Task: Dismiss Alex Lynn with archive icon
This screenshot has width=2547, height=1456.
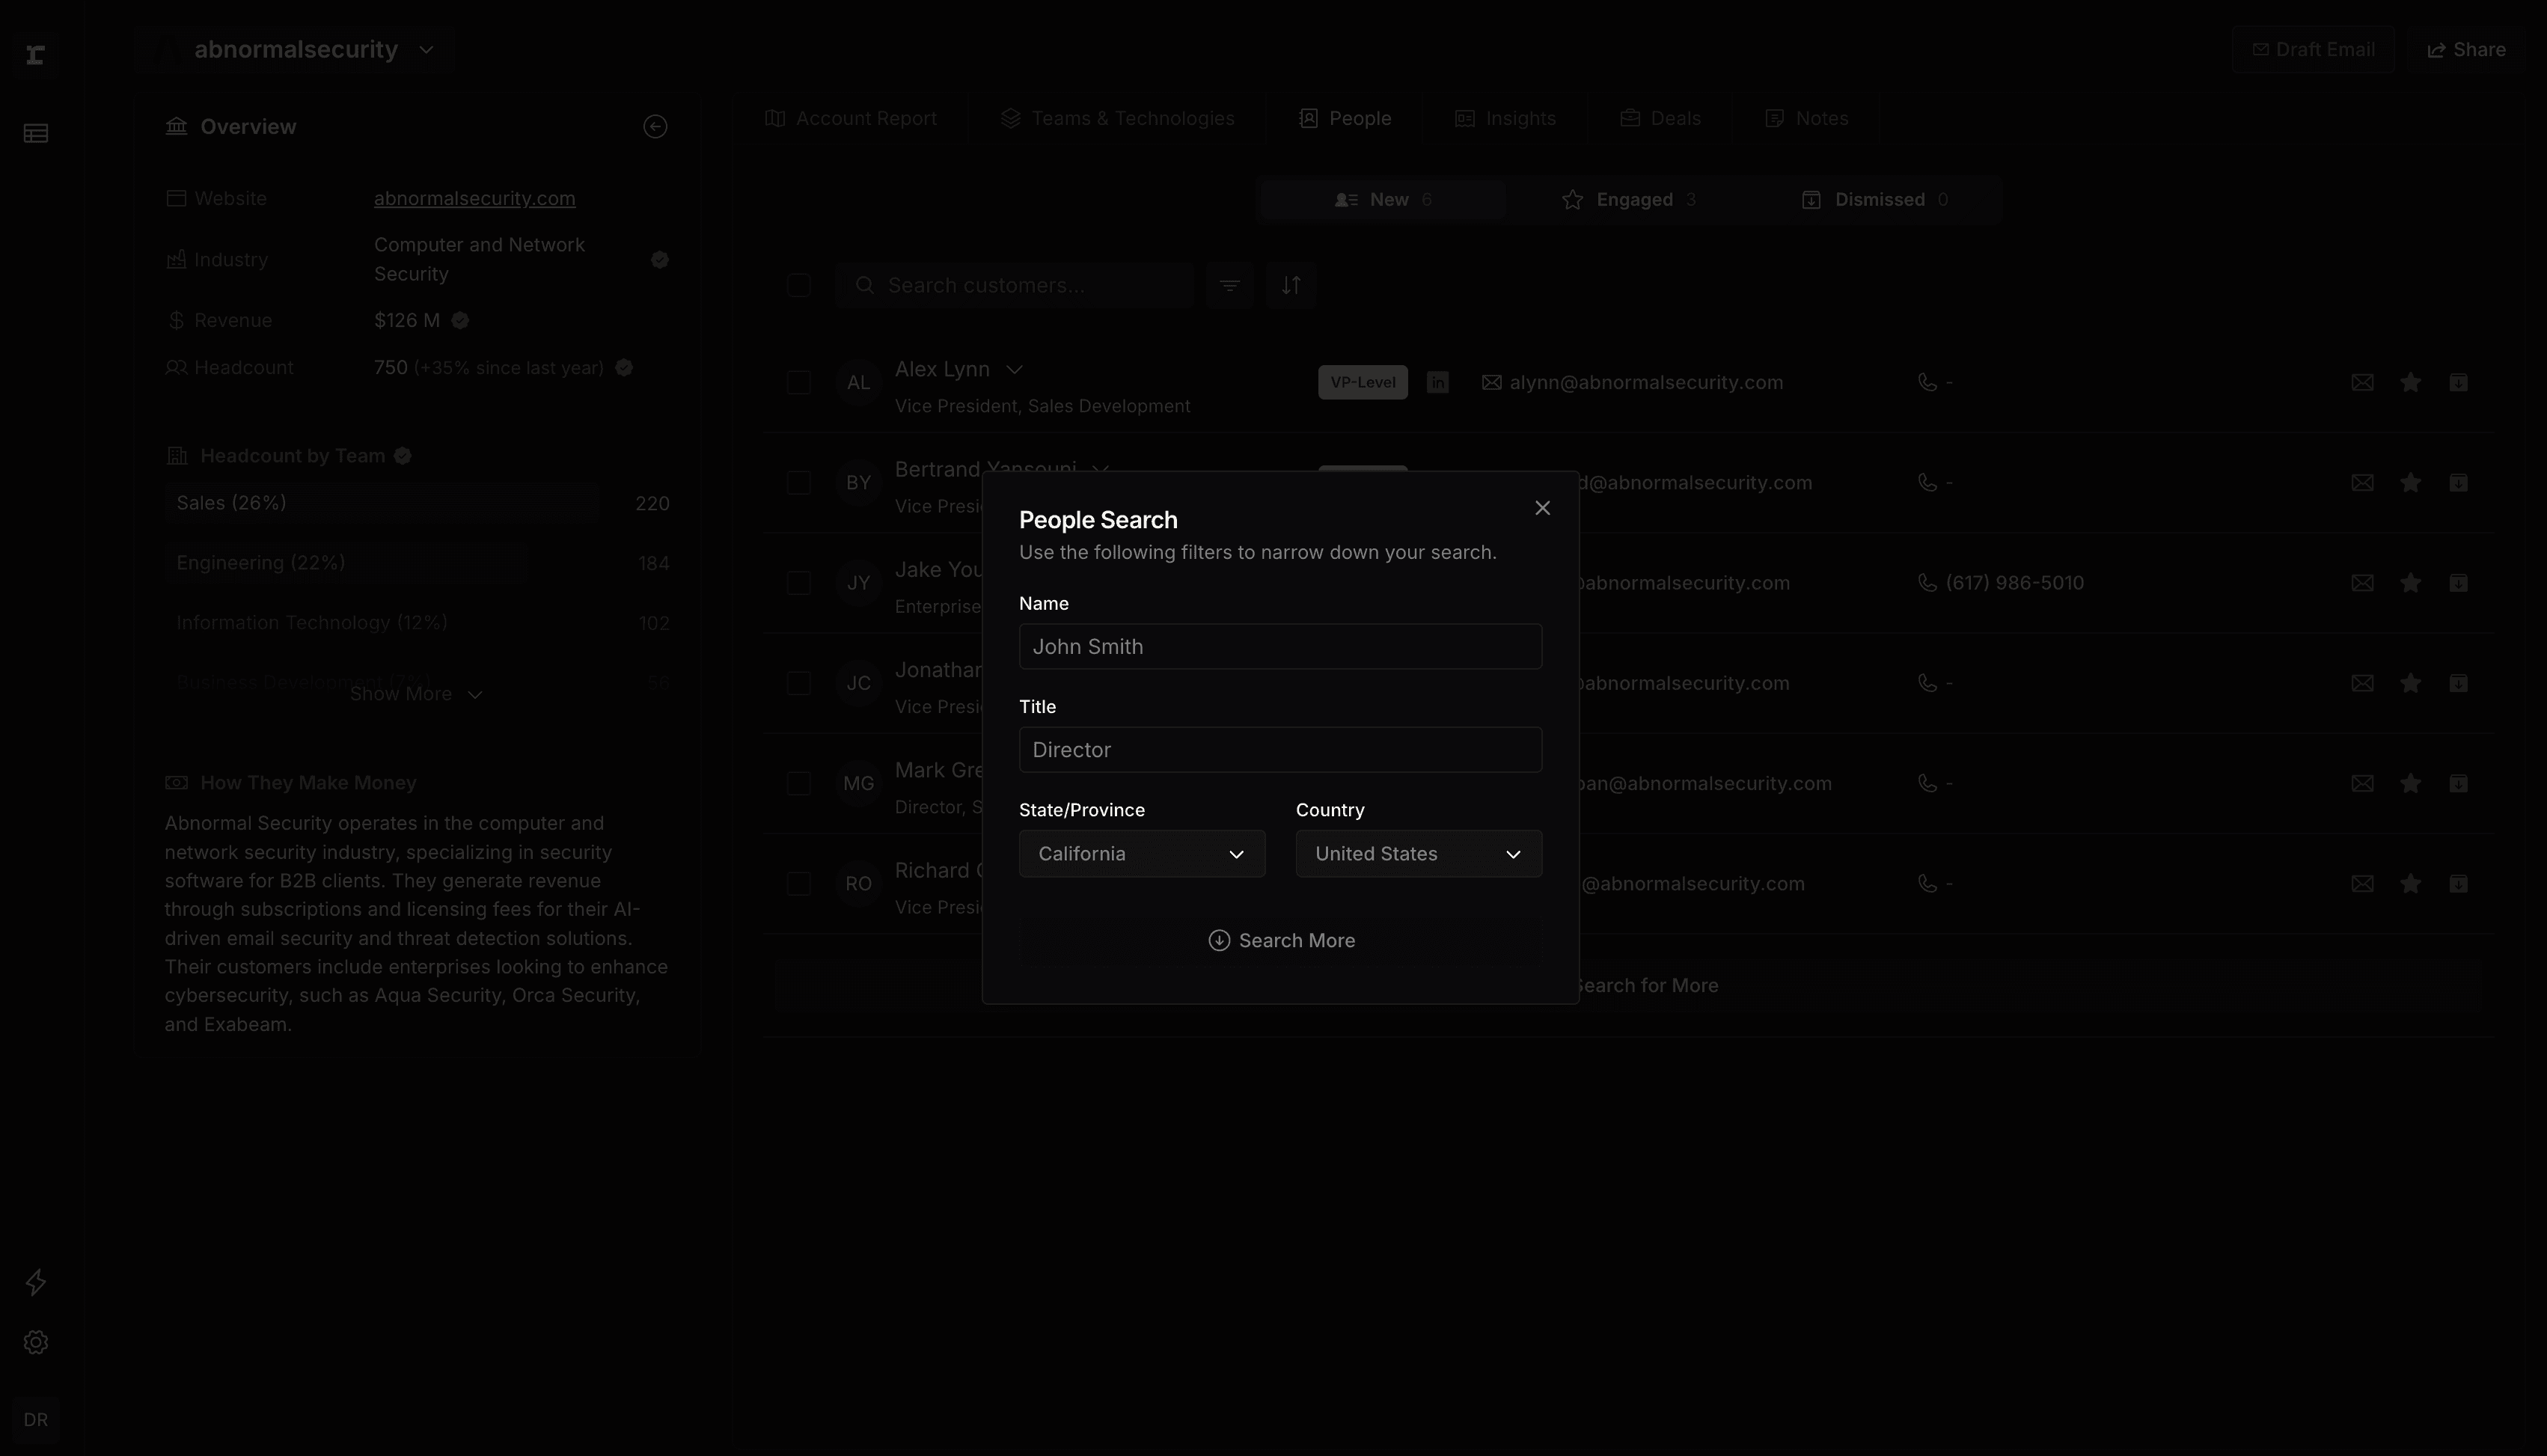Action: (2458, 383)
